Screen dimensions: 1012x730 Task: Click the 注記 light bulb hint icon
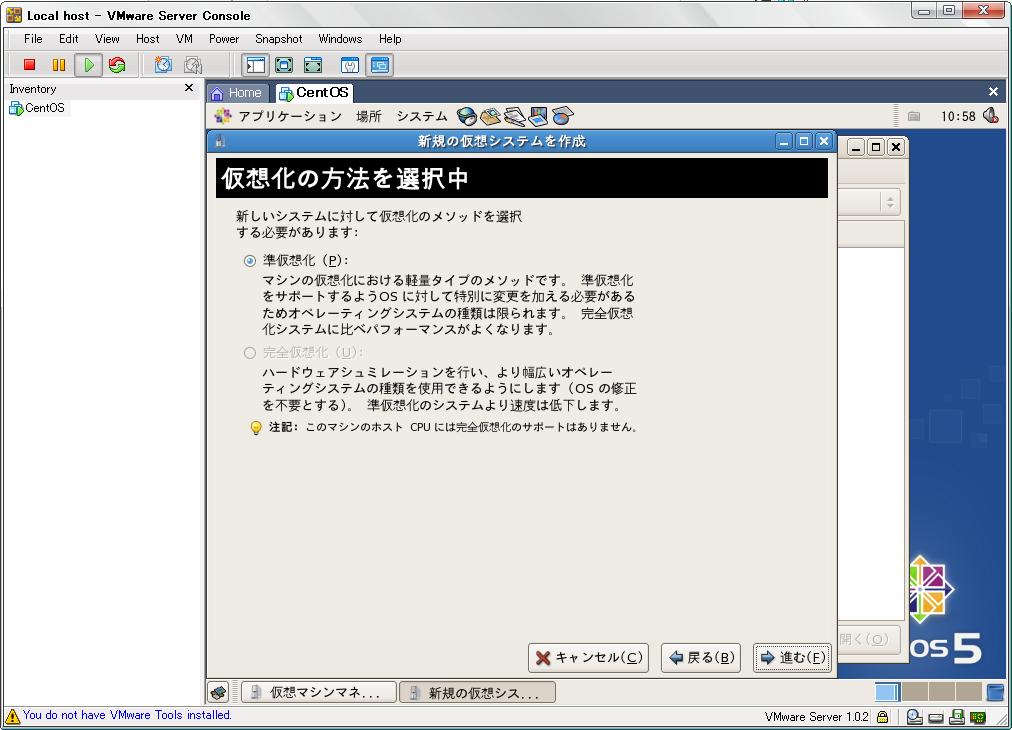coord(256,428)
